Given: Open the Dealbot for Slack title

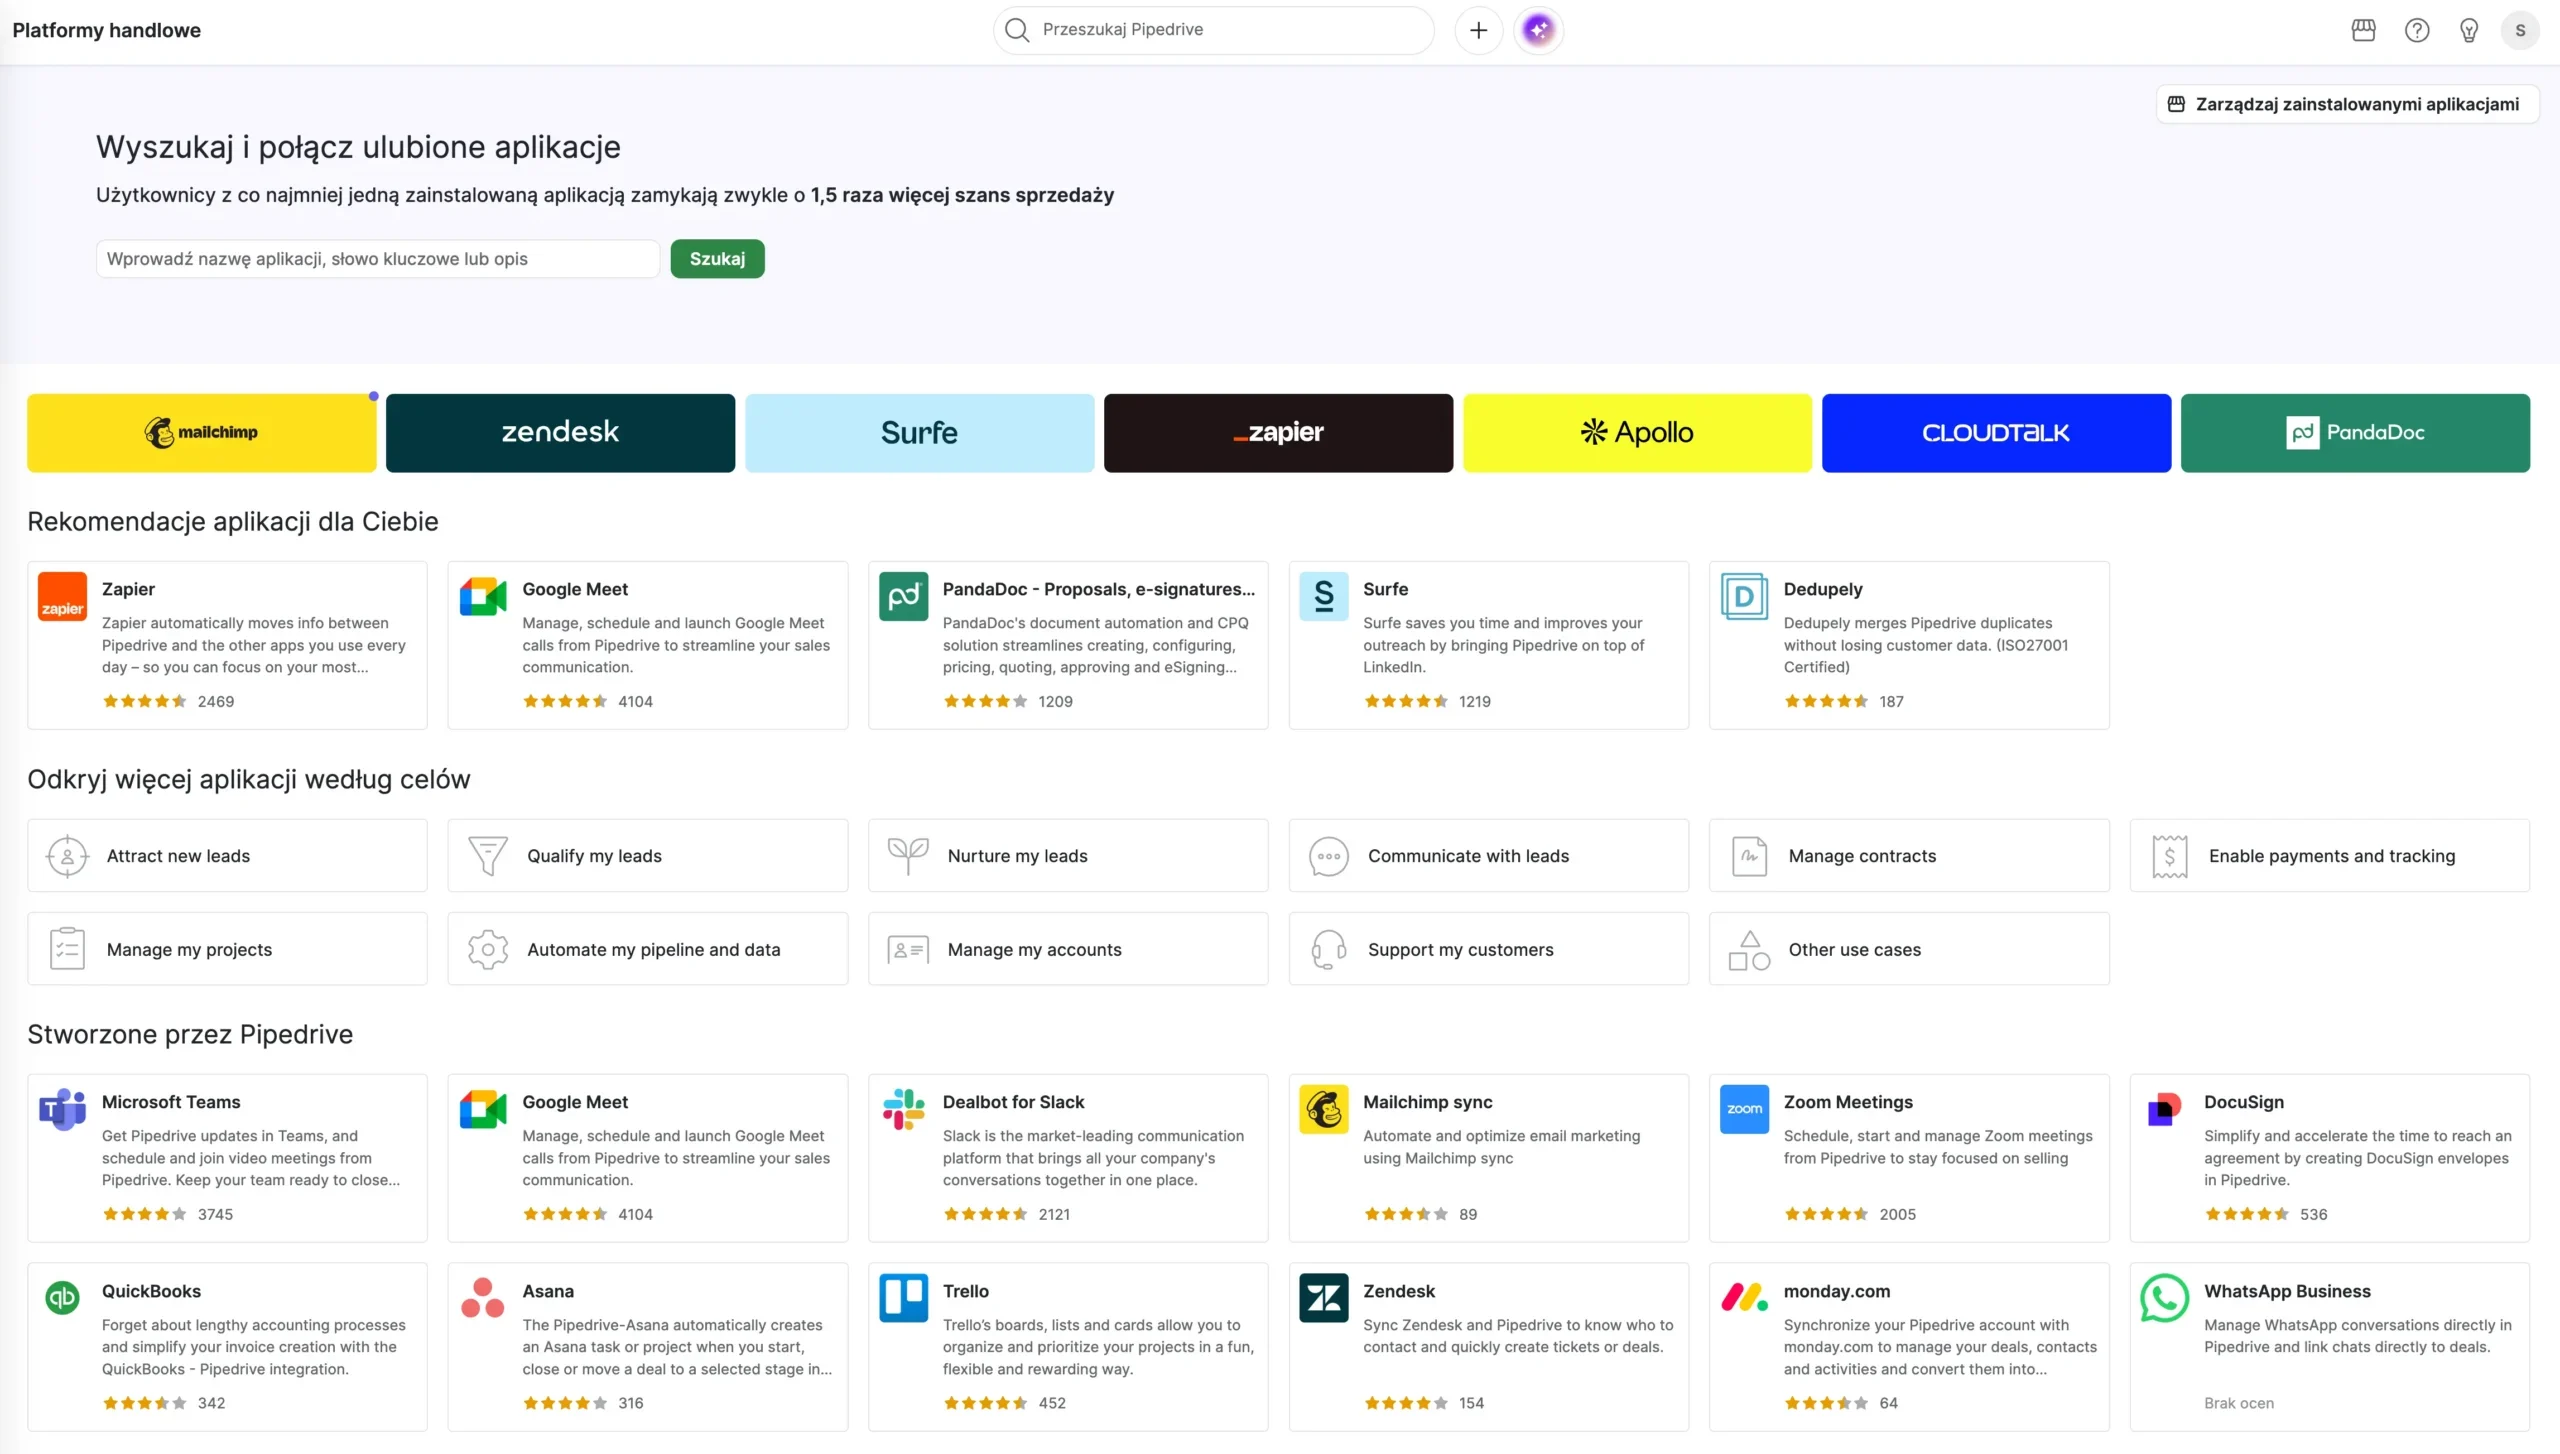Looking at the screenshot, I should click(1013, 1102).
